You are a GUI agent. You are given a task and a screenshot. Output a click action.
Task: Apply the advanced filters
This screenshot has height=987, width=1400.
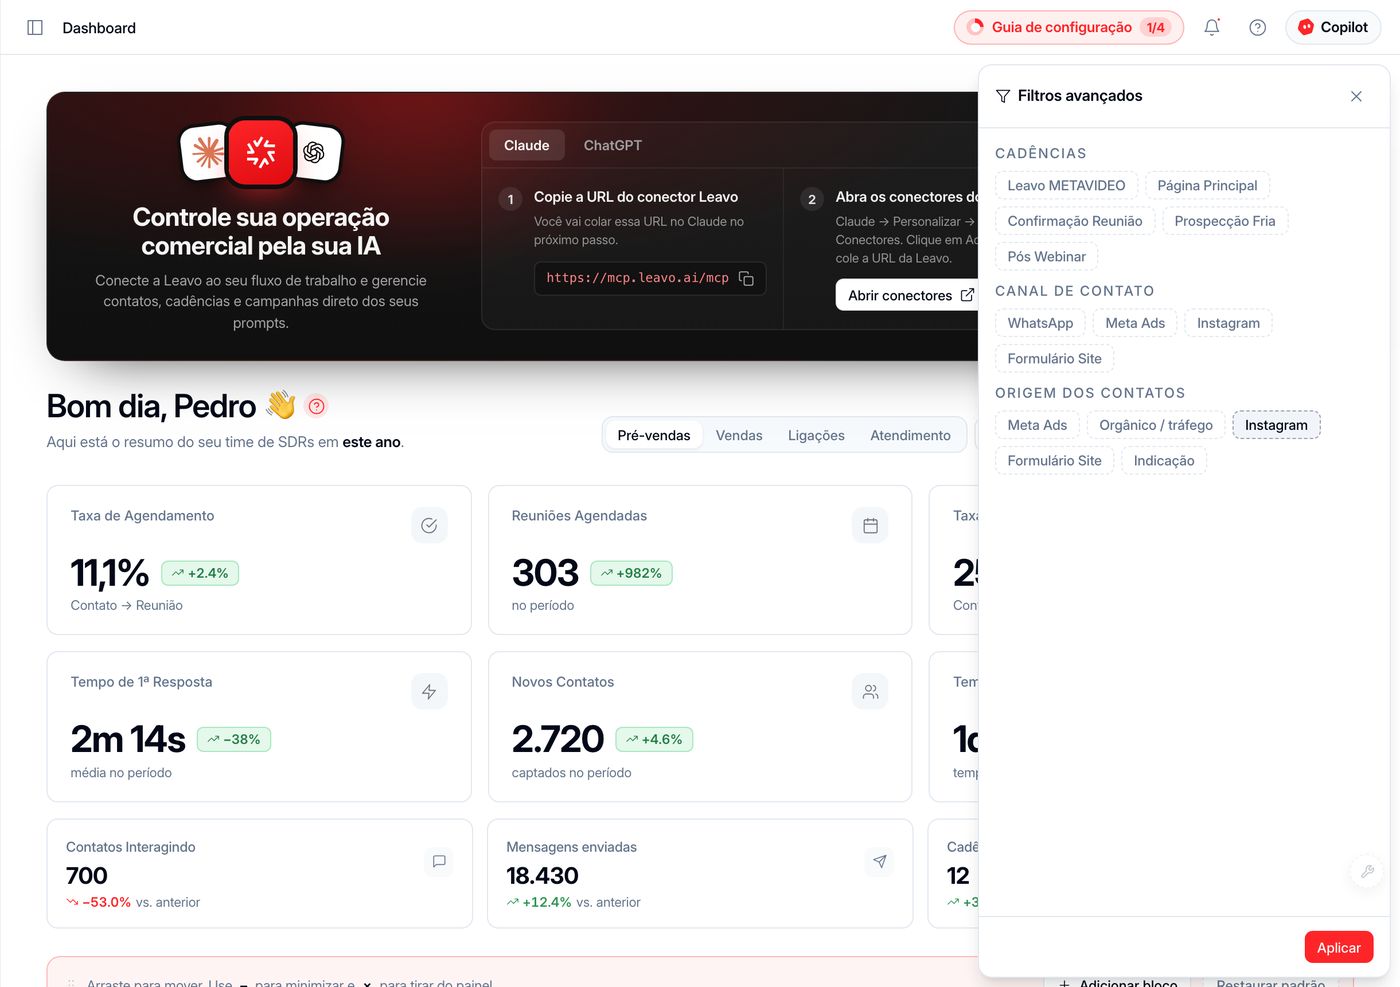pyautogui.click(x=1338, y=948)
